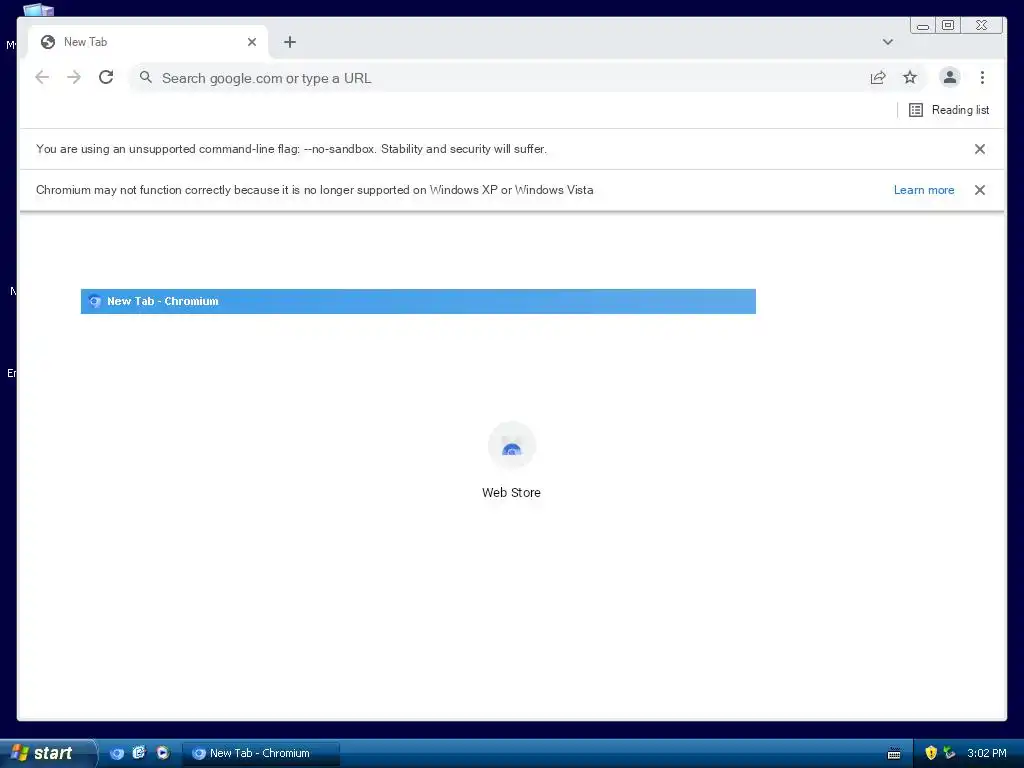Go back using the back arrow

click(x=42, y=78)
